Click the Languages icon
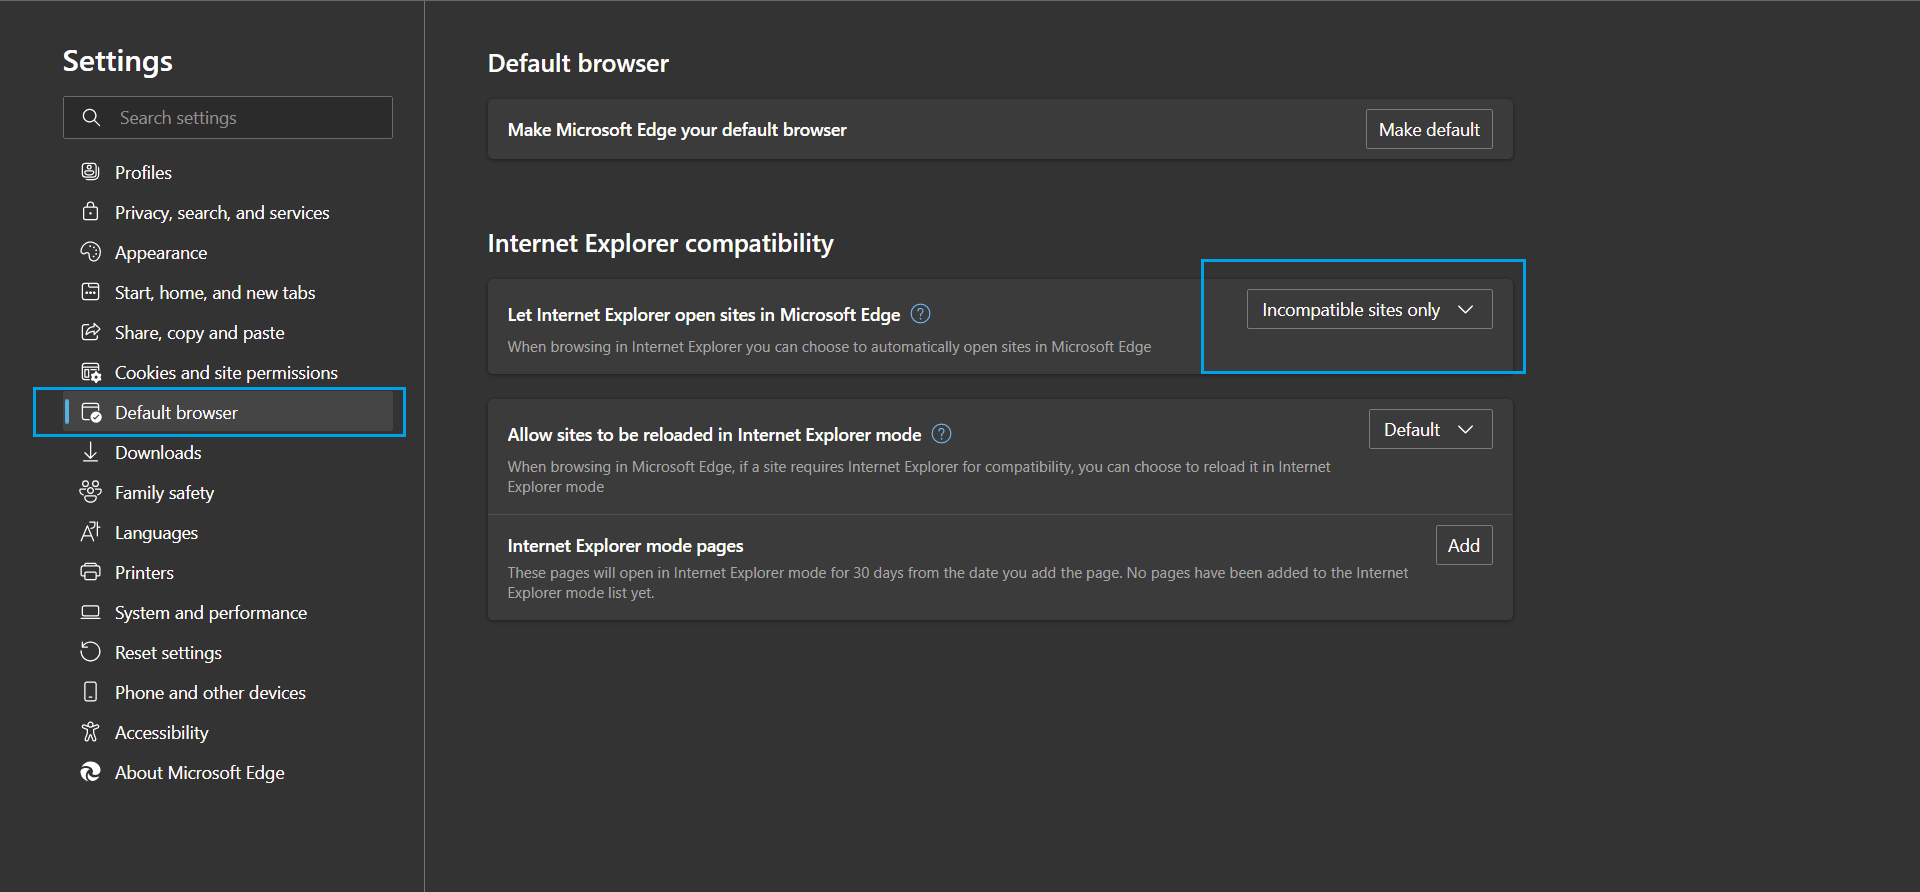This screenshot has height=892, width=1920. point(90,531)
